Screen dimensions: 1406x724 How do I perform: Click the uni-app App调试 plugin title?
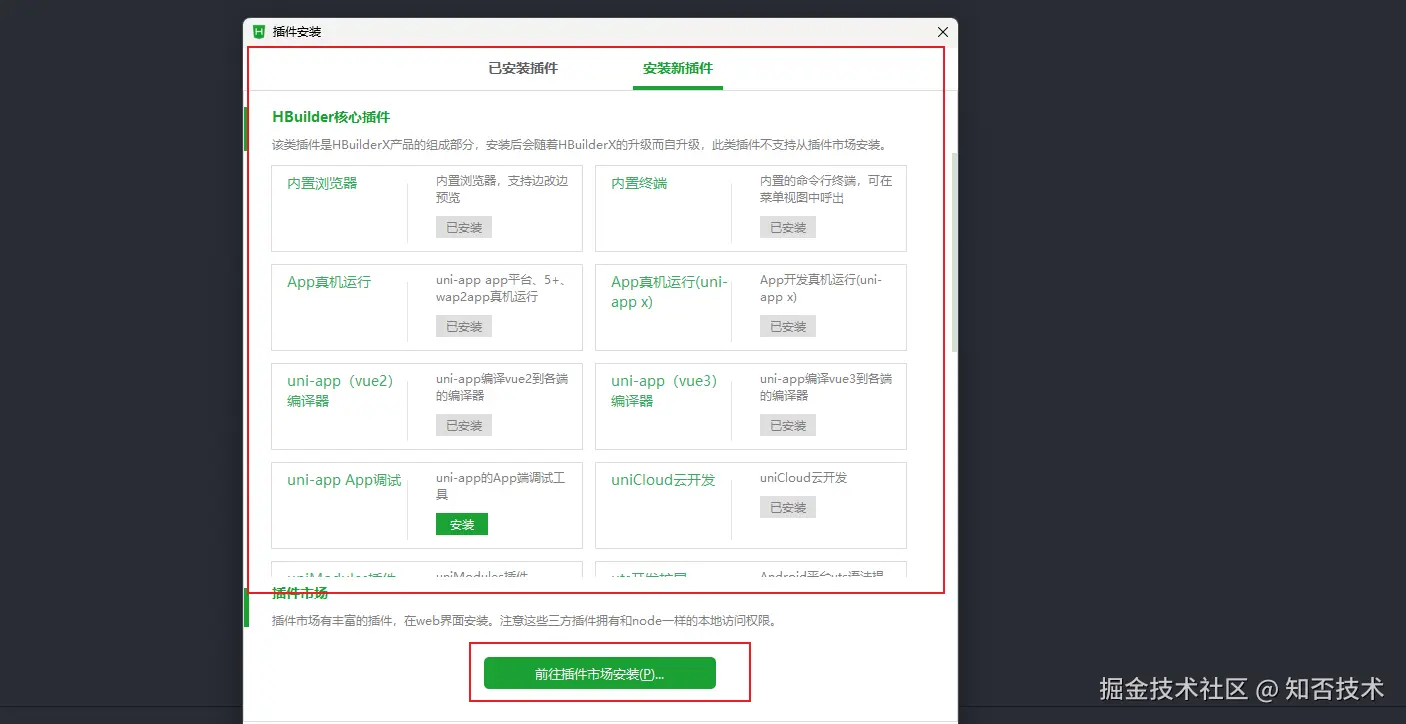pos(344,480)
